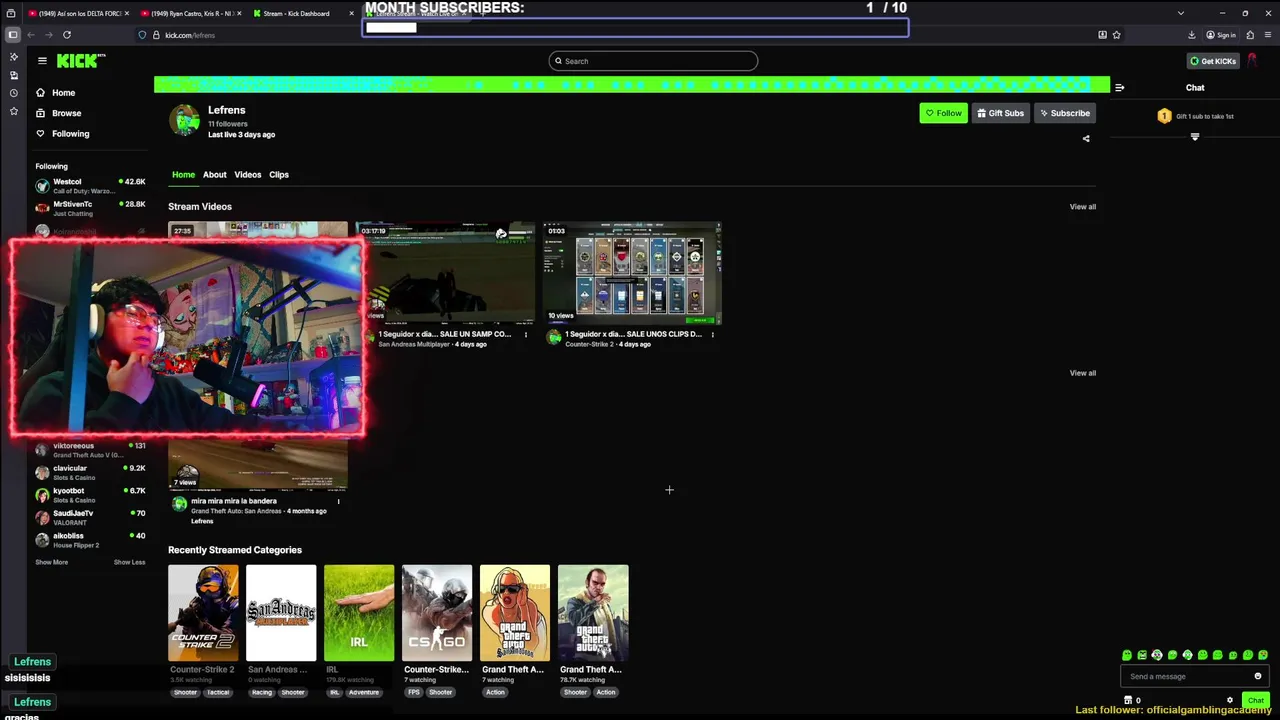Expand list with Show More
Image resolution: width=1280 pixels, height=720 pixels.
(x=52, y=562)
